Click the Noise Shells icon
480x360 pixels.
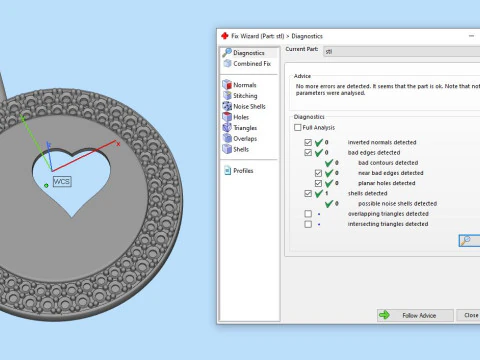[227, 106]
